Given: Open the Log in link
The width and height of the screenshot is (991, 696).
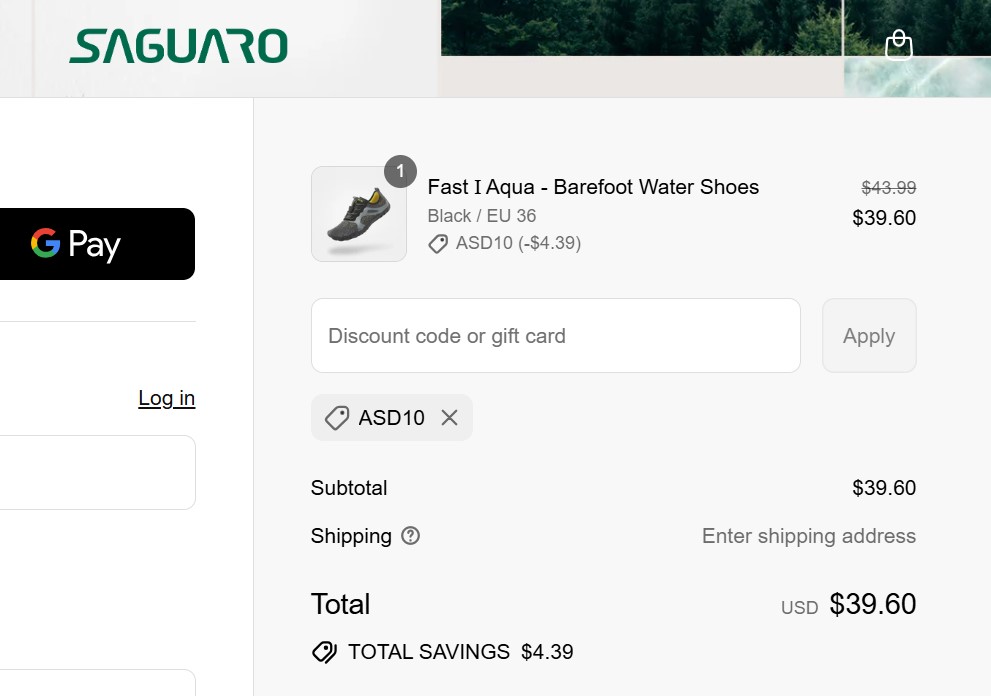Looking at the screenshot, I should pyautogui.click(x=166, y=398).
